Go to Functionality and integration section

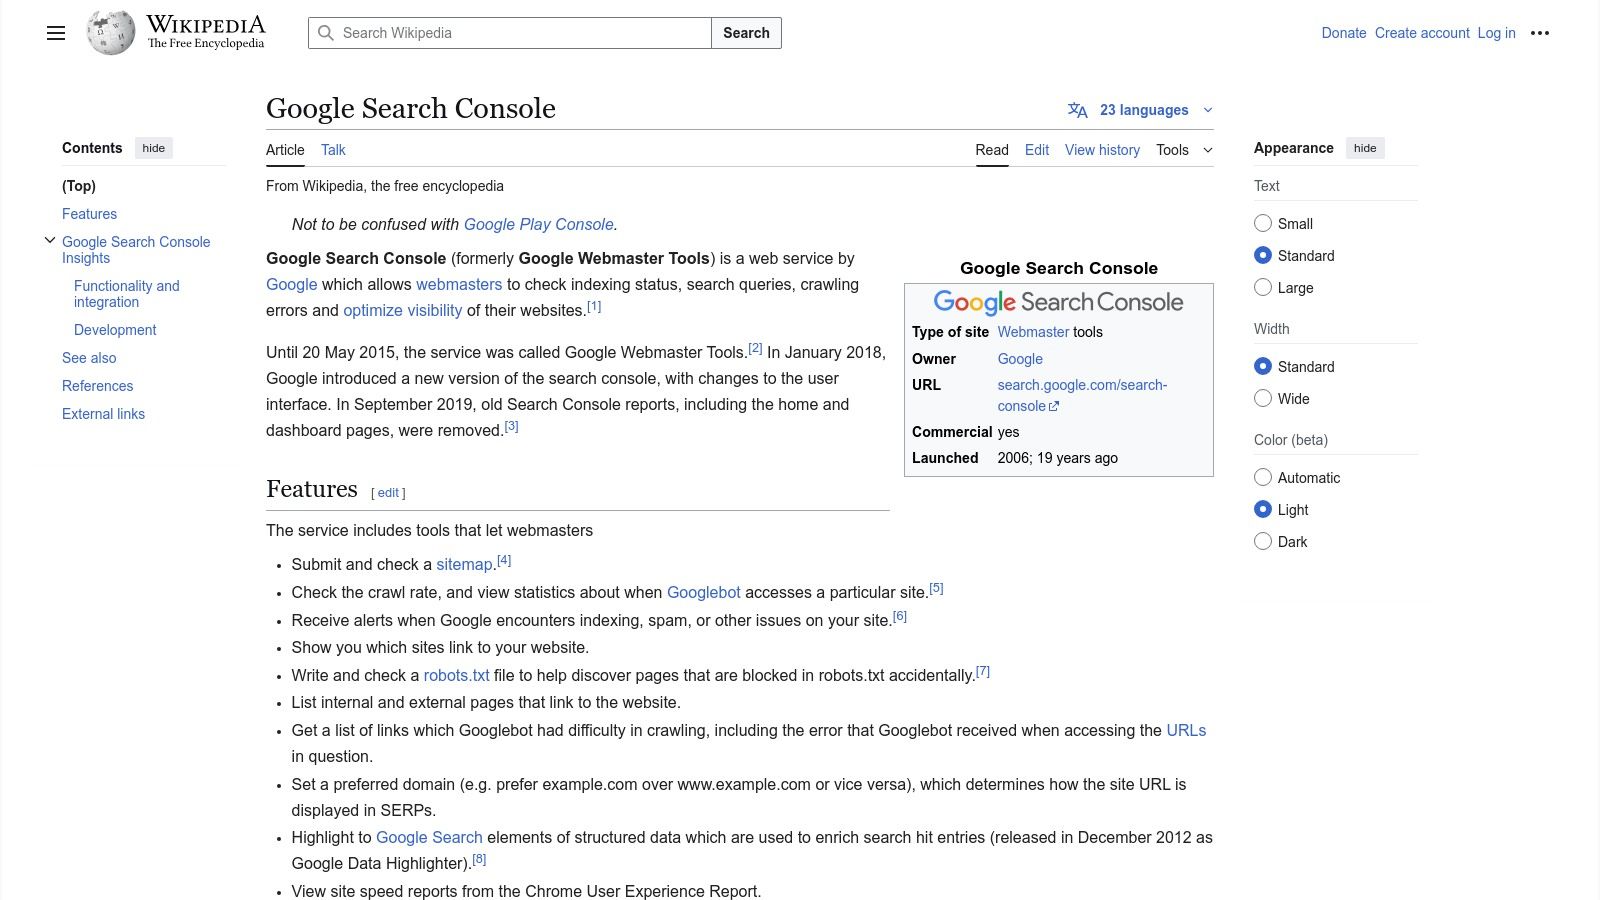click(127, 294)
